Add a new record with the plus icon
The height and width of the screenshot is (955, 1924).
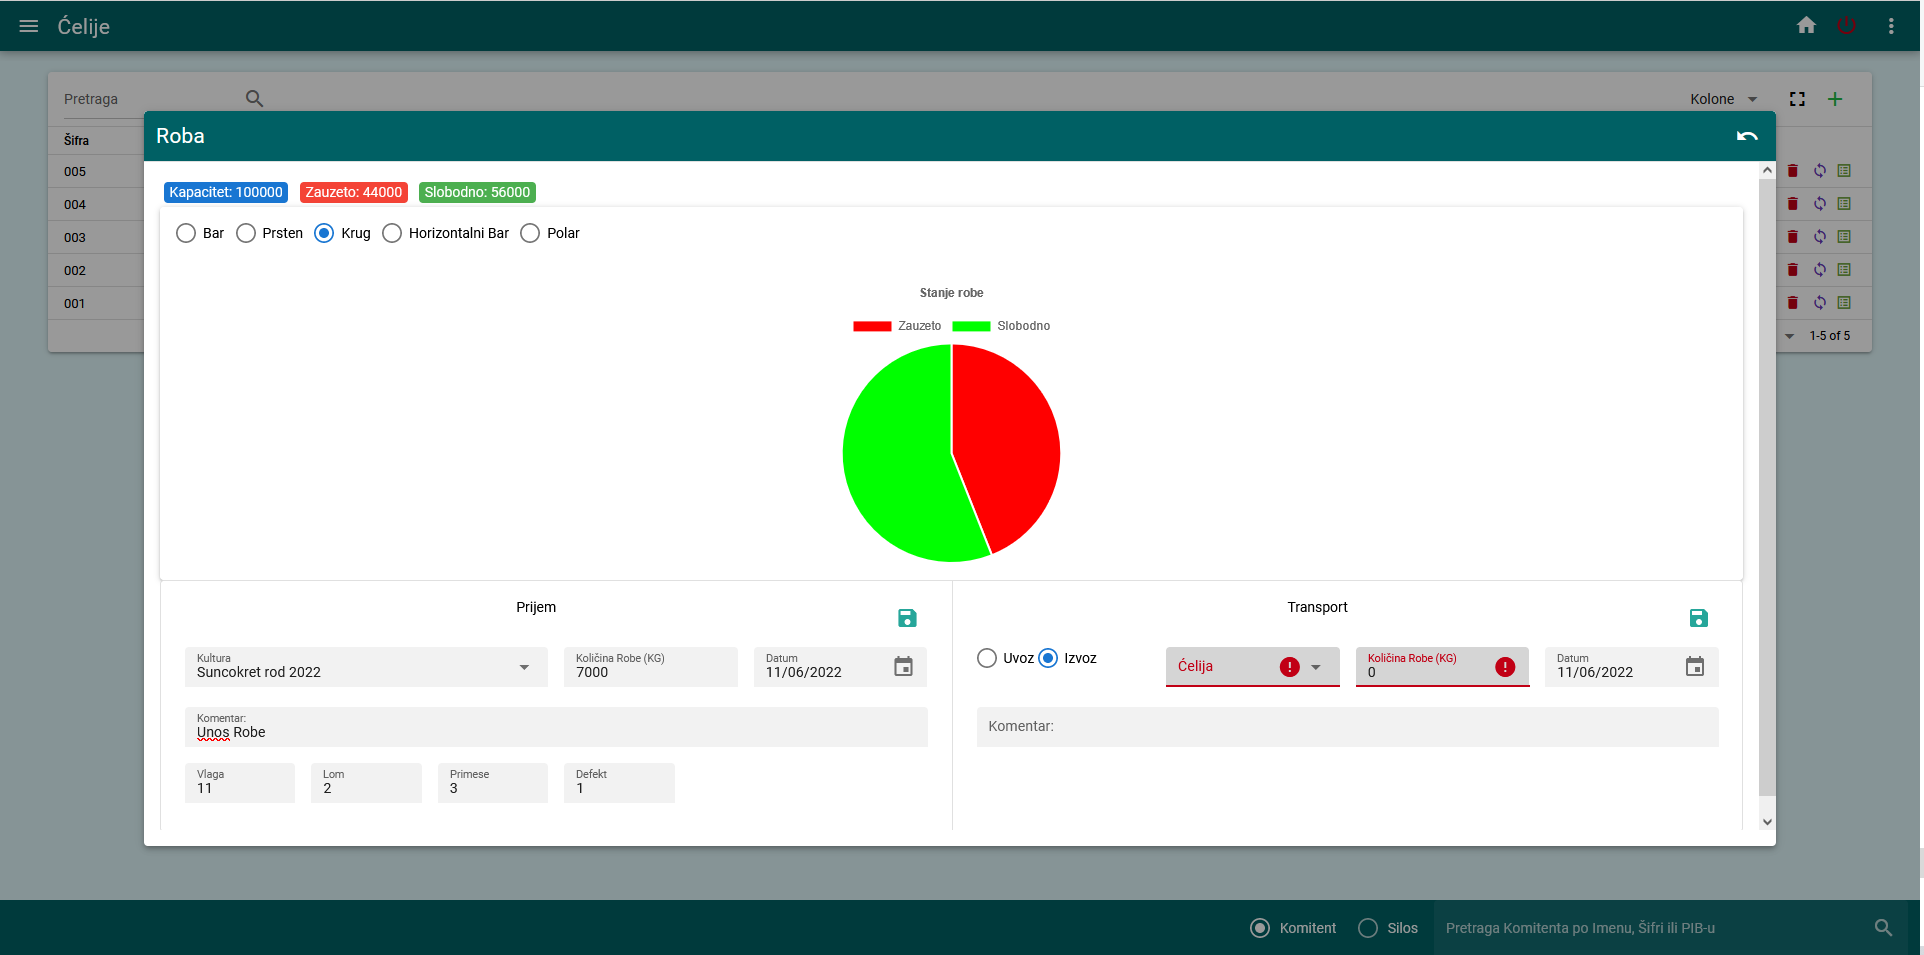[1835, 98]
